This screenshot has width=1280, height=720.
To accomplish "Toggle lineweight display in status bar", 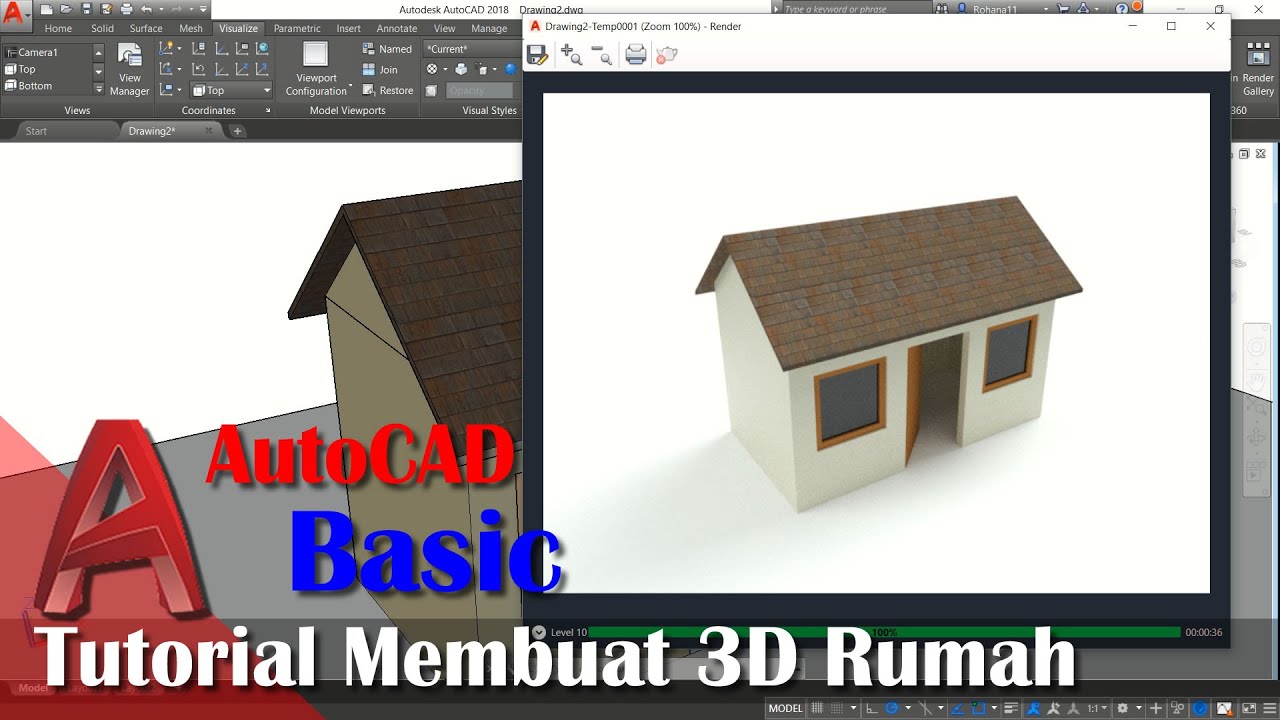I will (x=1012, y=708).
